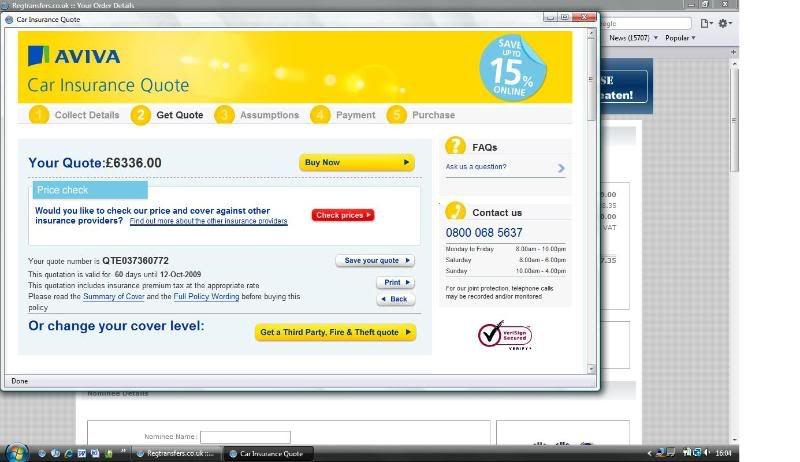Click the popup scrollbar down arrow

(591, 369)
